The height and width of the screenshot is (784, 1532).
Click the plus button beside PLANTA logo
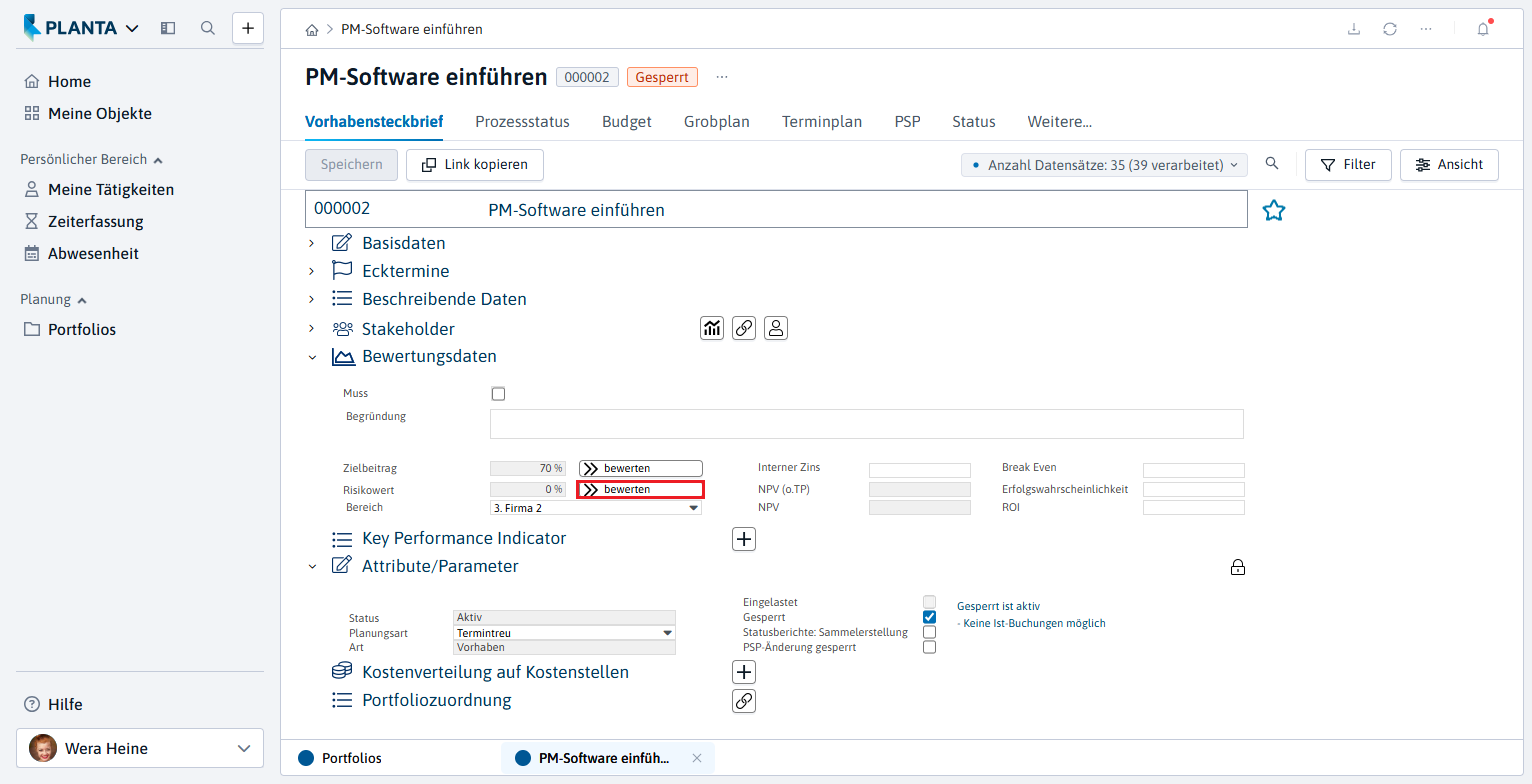(248, 28)
